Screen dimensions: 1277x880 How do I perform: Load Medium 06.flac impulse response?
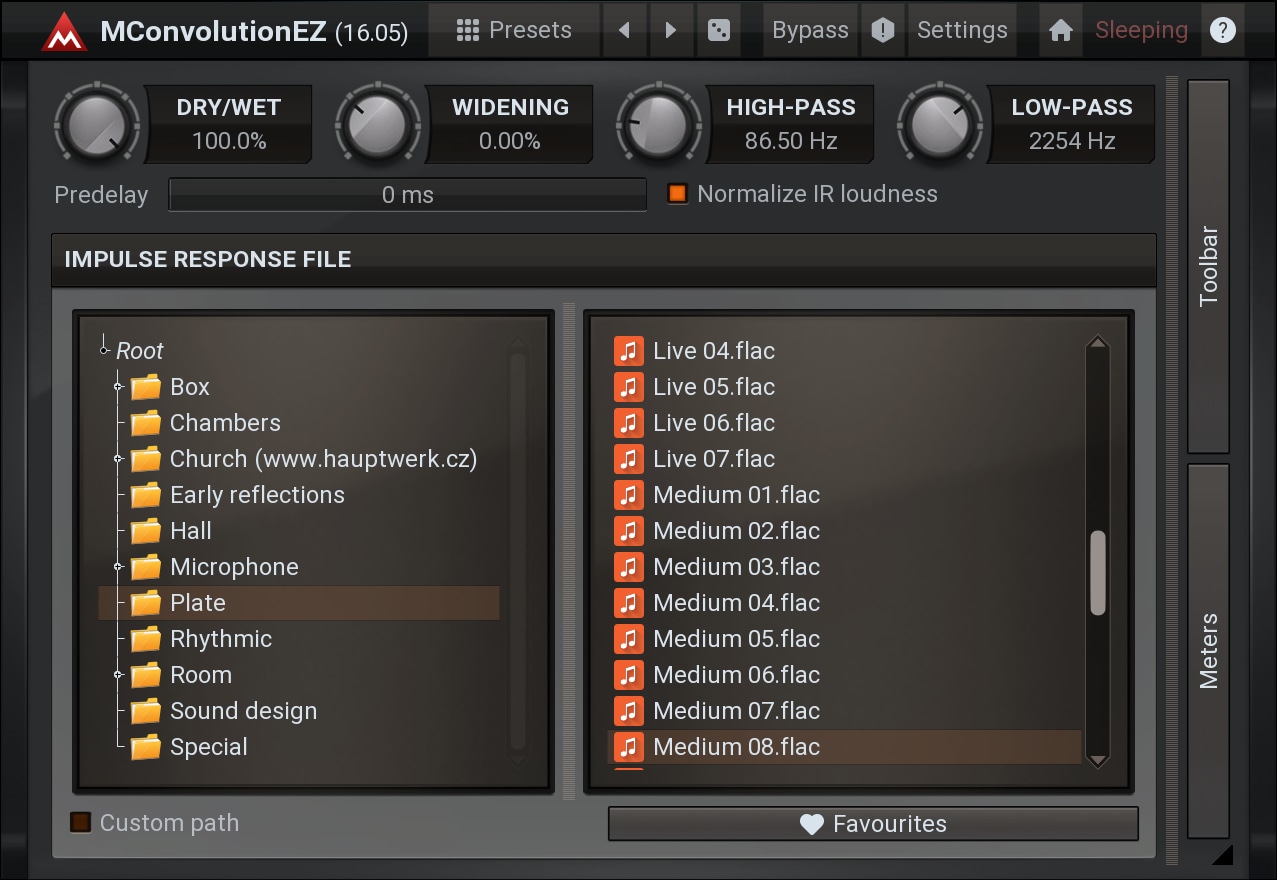845,675
